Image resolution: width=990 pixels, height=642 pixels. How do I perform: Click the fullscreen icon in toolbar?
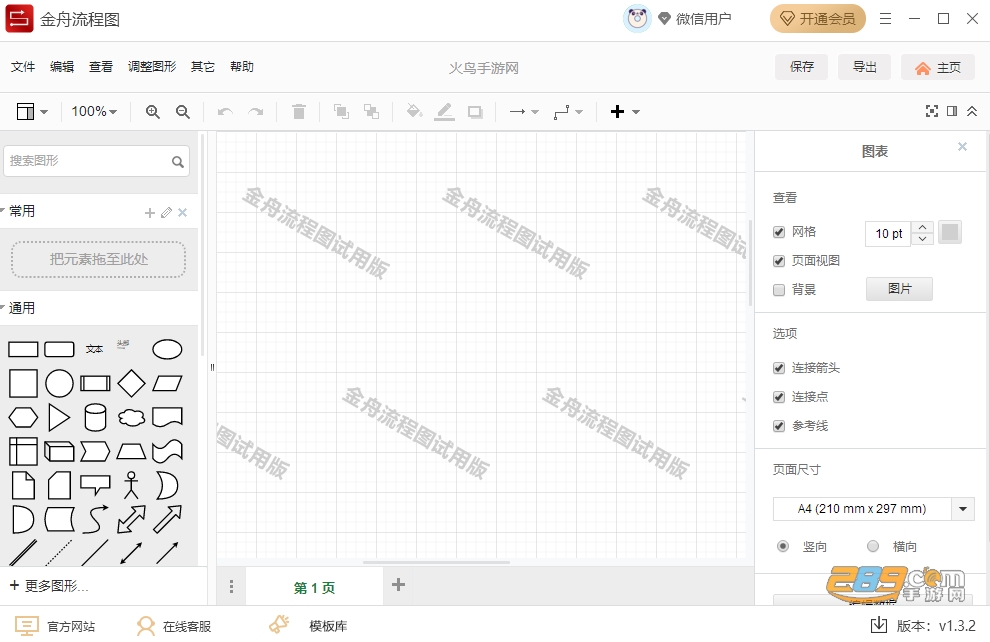coord(932,111)
